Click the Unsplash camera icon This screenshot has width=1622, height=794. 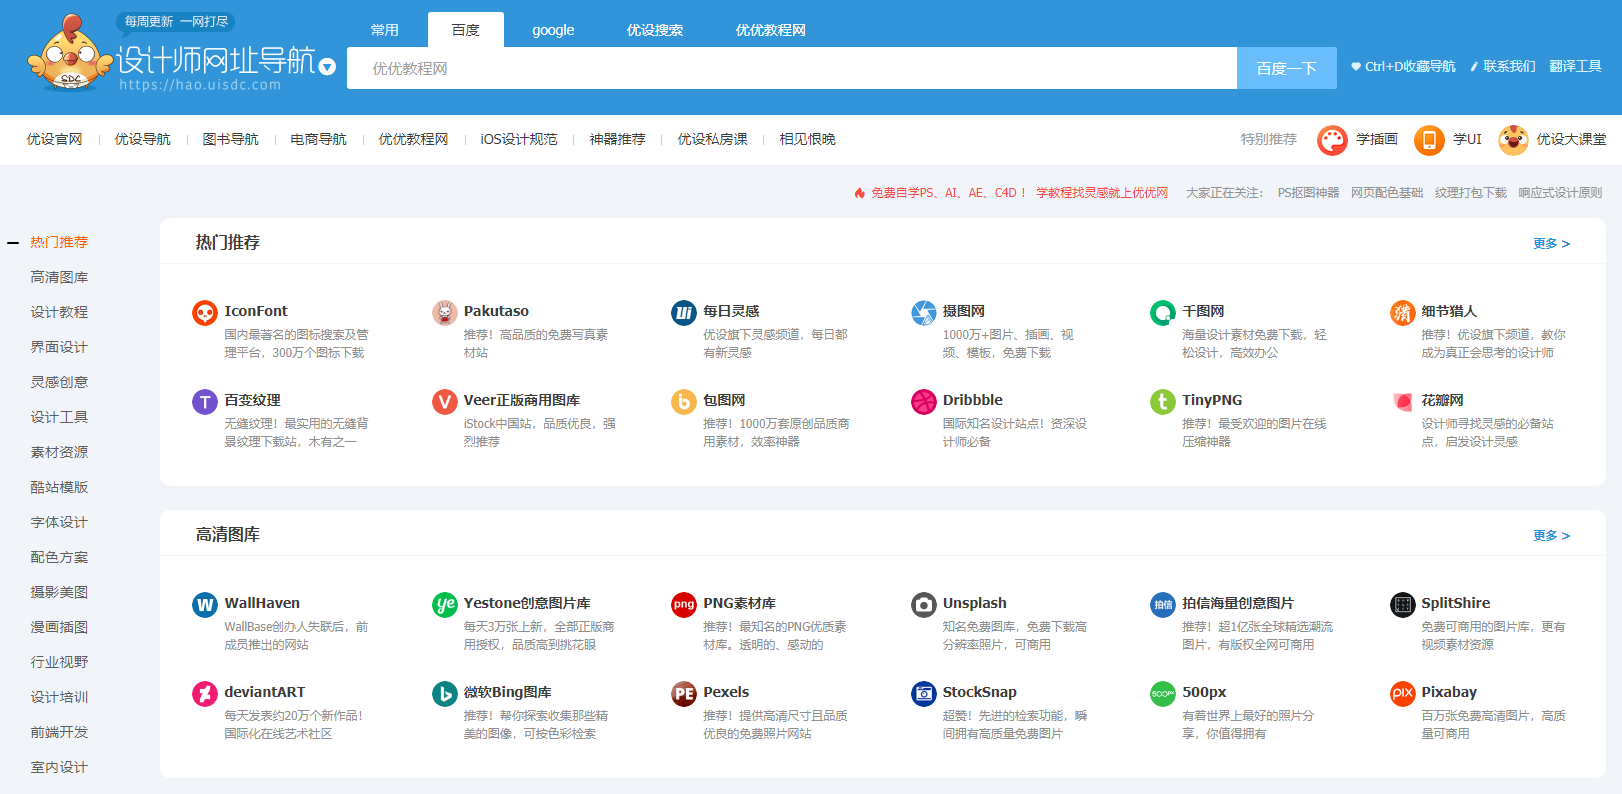coord(923,605)
